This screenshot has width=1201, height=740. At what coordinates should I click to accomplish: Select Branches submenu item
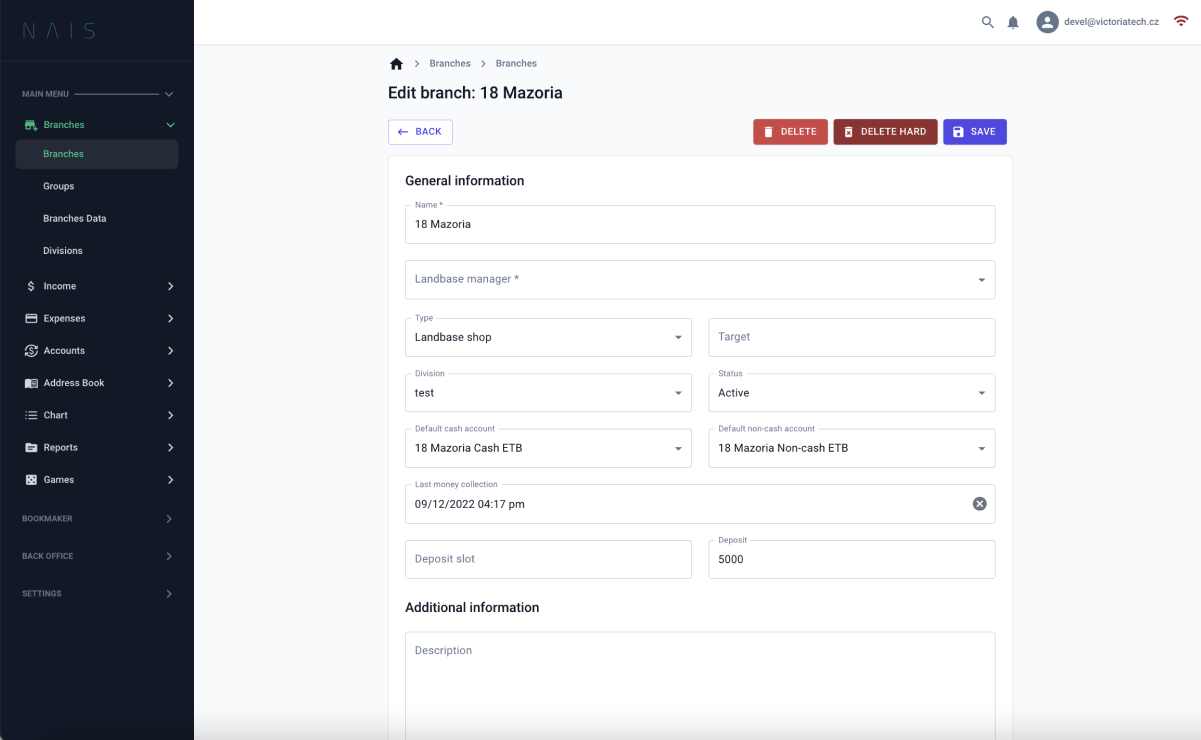97,154
